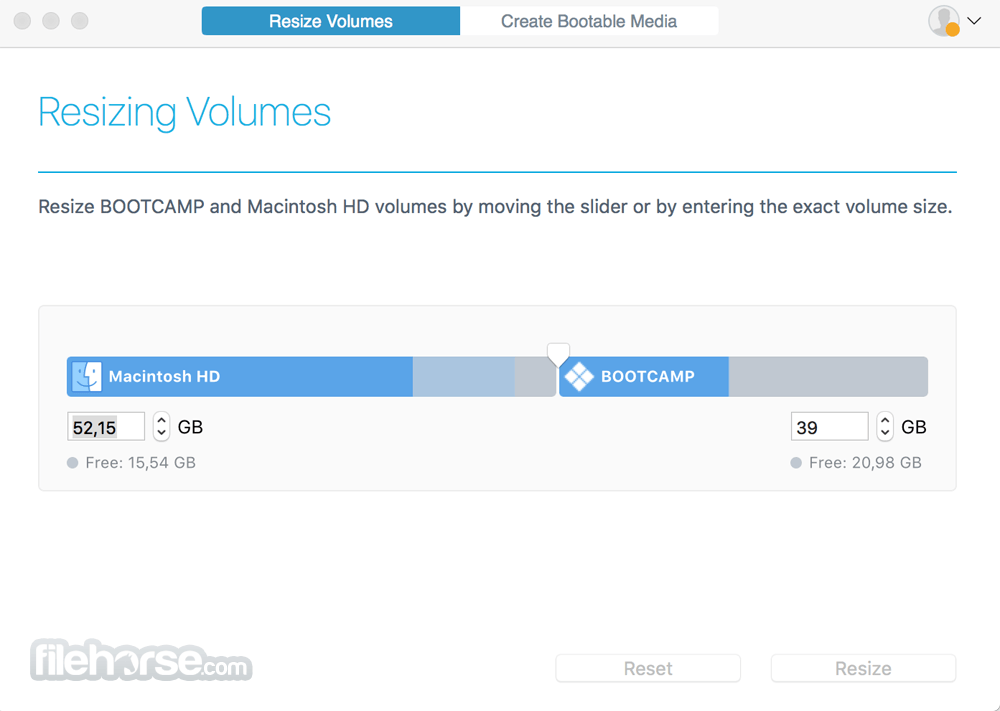Open the Create Bootable Media tab
This screenshot has width=1000, height=711.
tap(589, 21)
